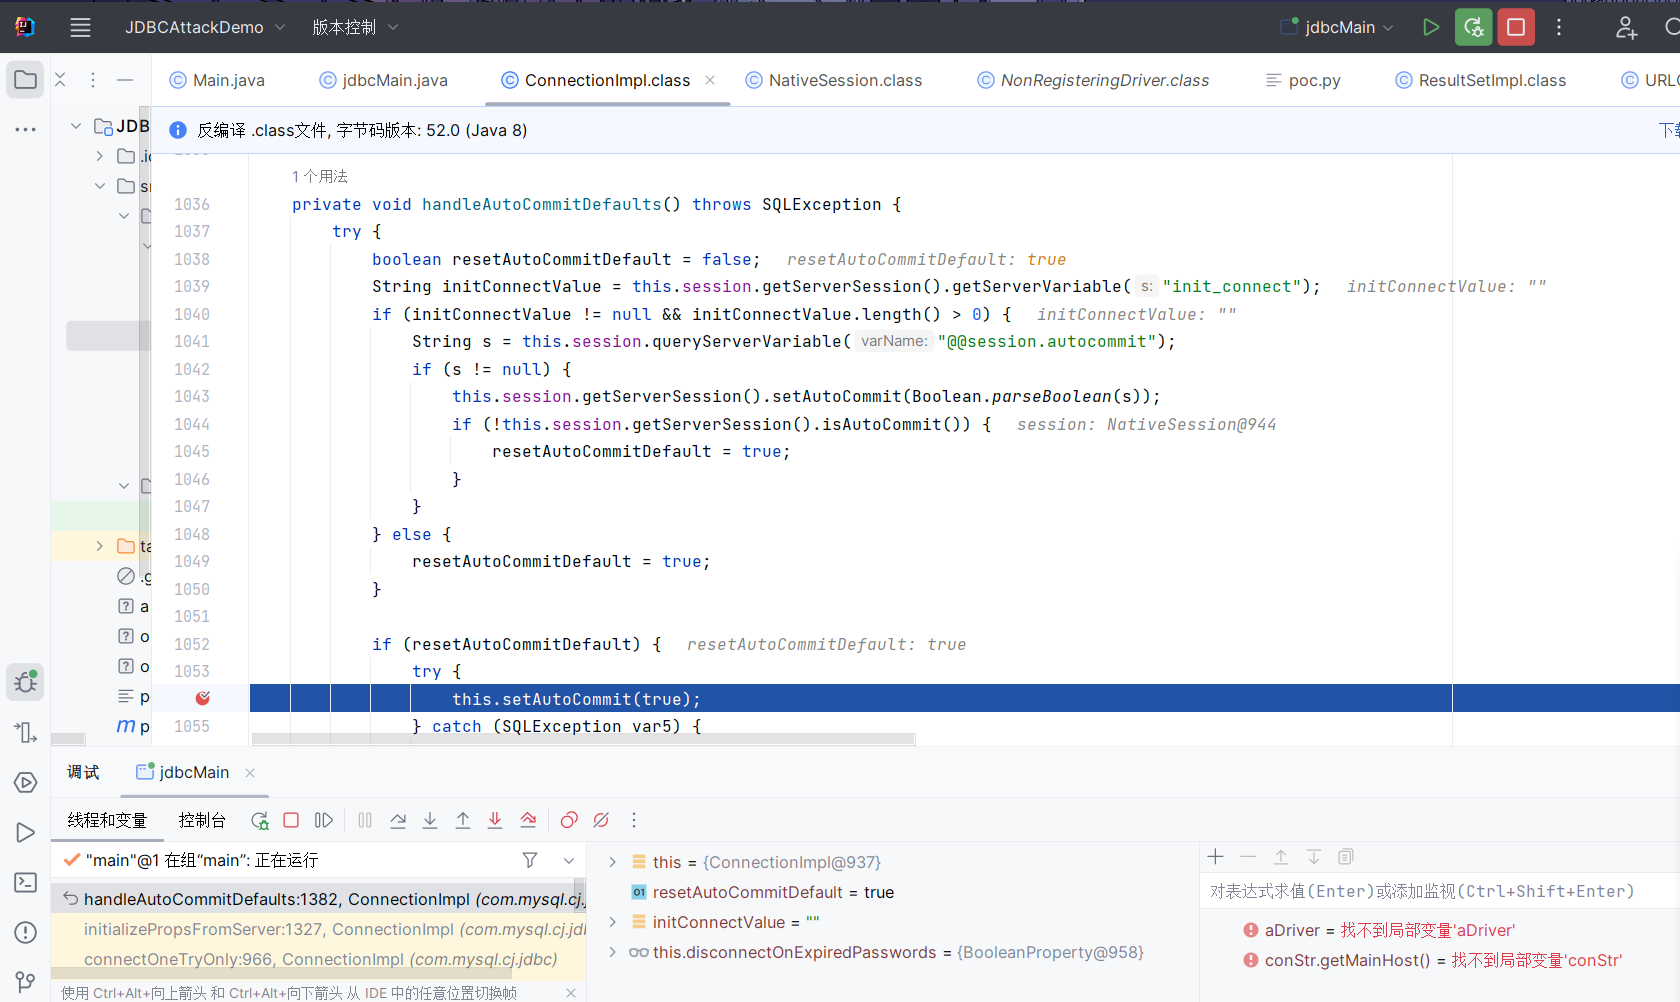Screen dimensions: 1680x1002
Task: Open the Problems tool window icon
Action: point(26,932)
